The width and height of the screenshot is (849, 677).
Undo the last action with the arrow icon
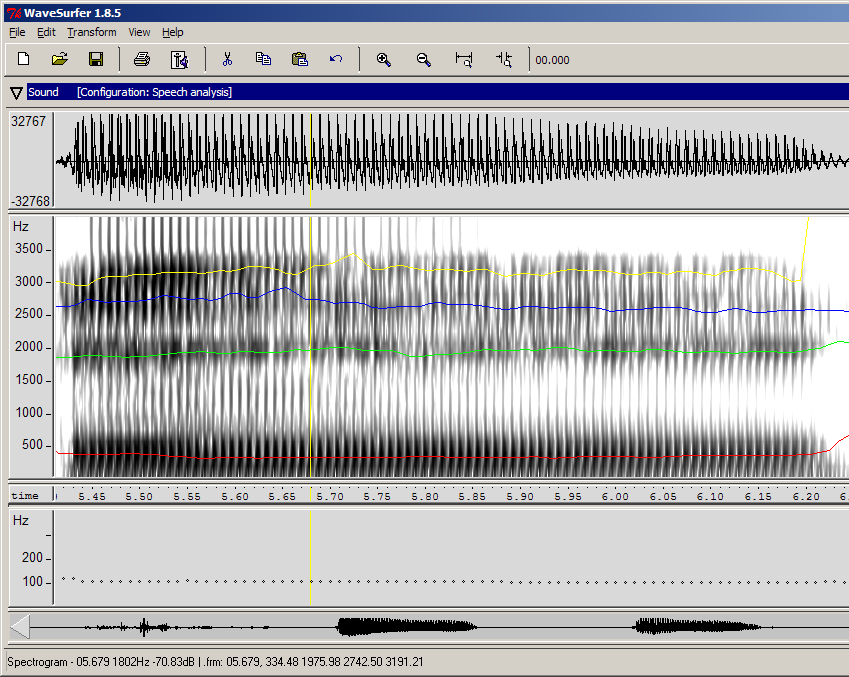336,59
